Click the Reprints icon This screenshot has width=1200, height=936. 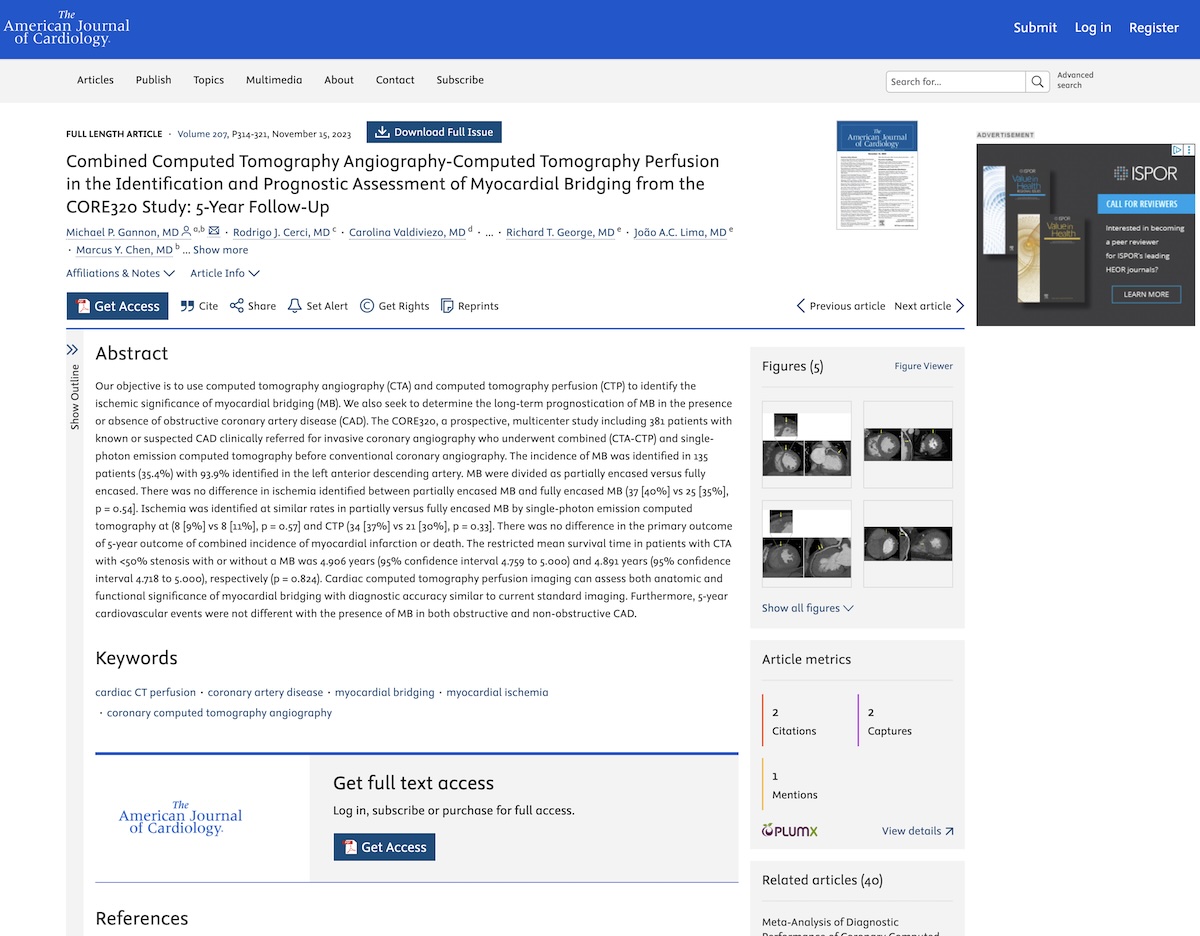[447, 306]
